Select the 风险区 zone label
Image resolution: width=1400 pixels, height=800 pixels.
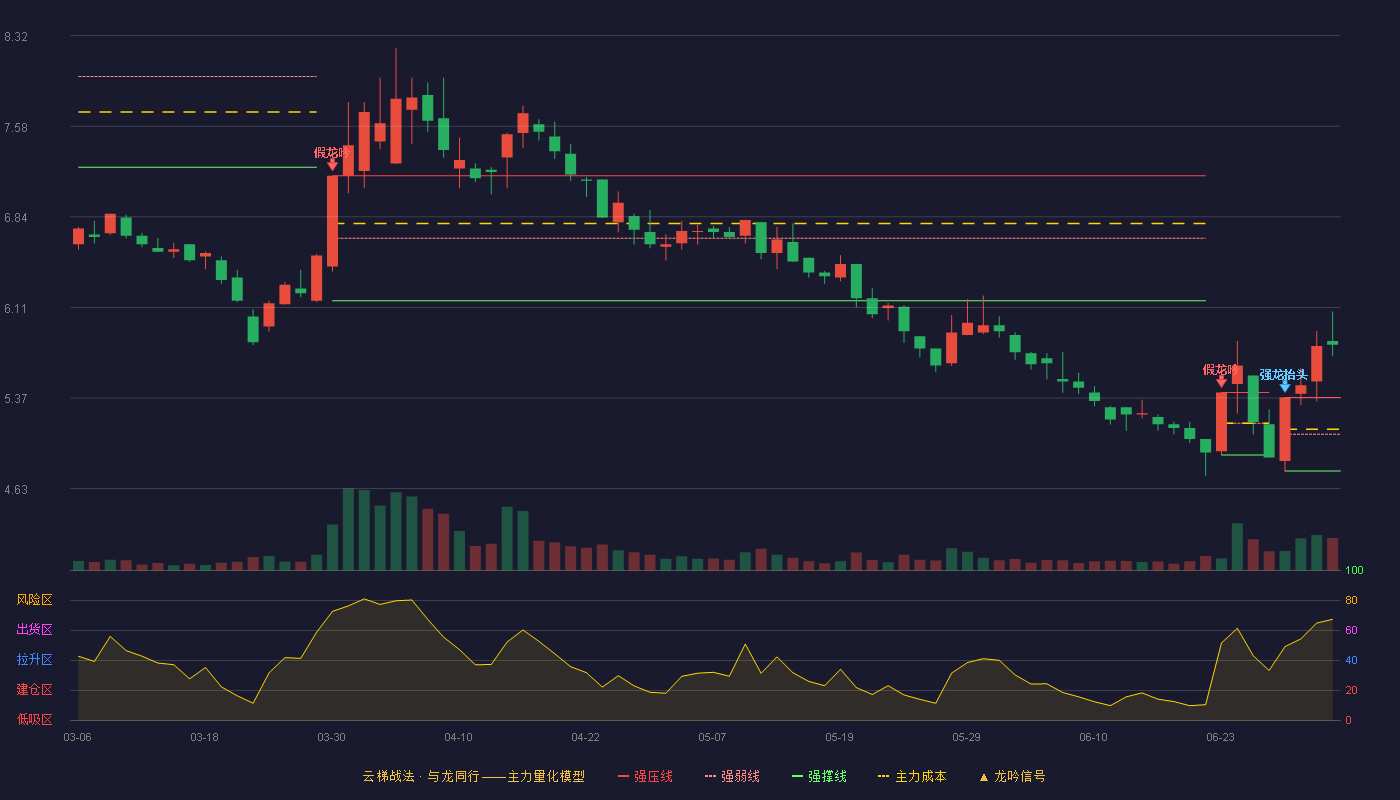click(x=34, y=600)
